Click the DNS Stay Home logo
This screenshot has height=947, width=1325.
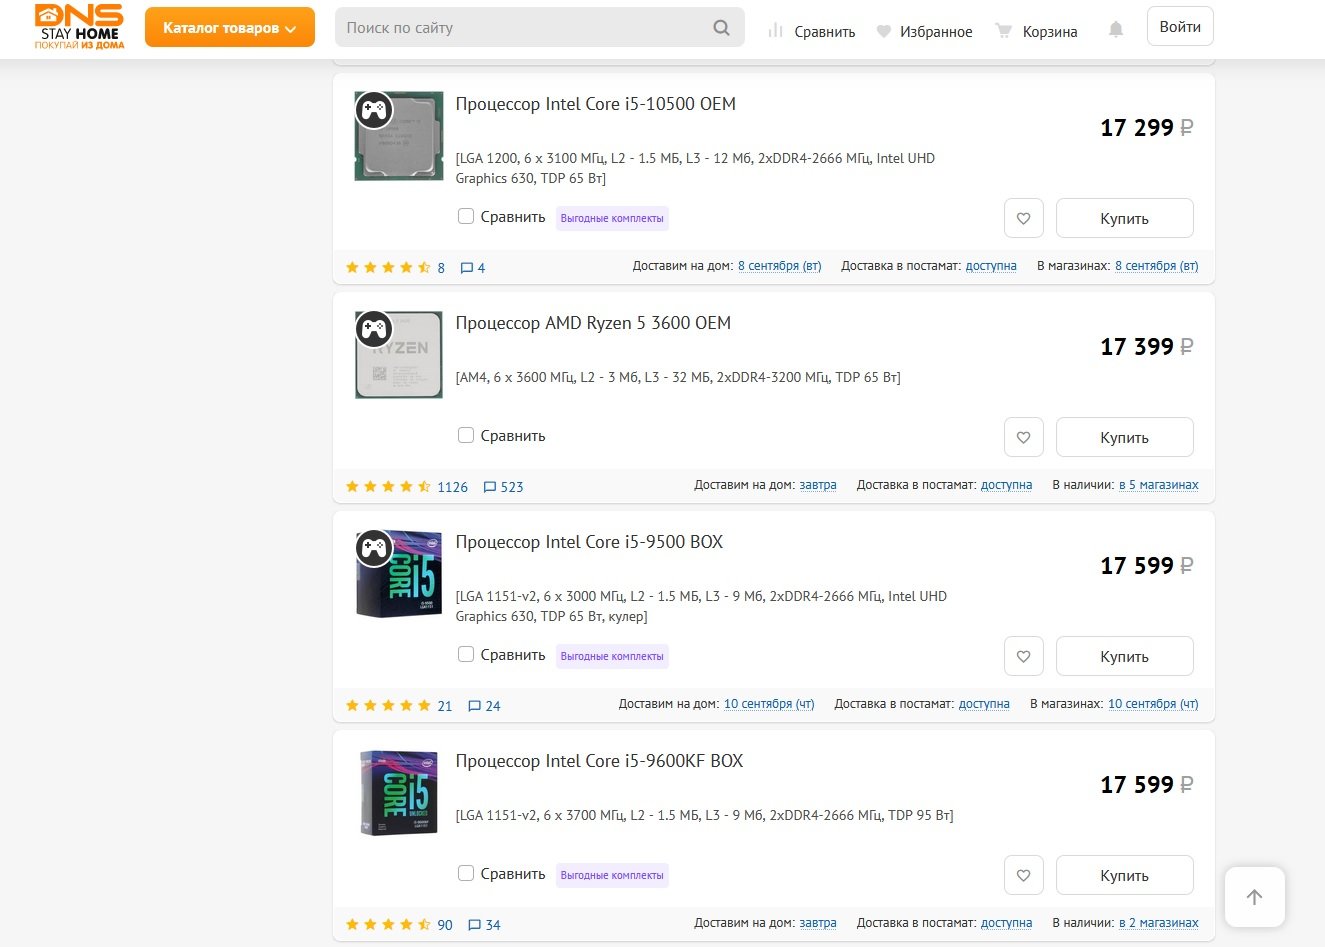79,27
